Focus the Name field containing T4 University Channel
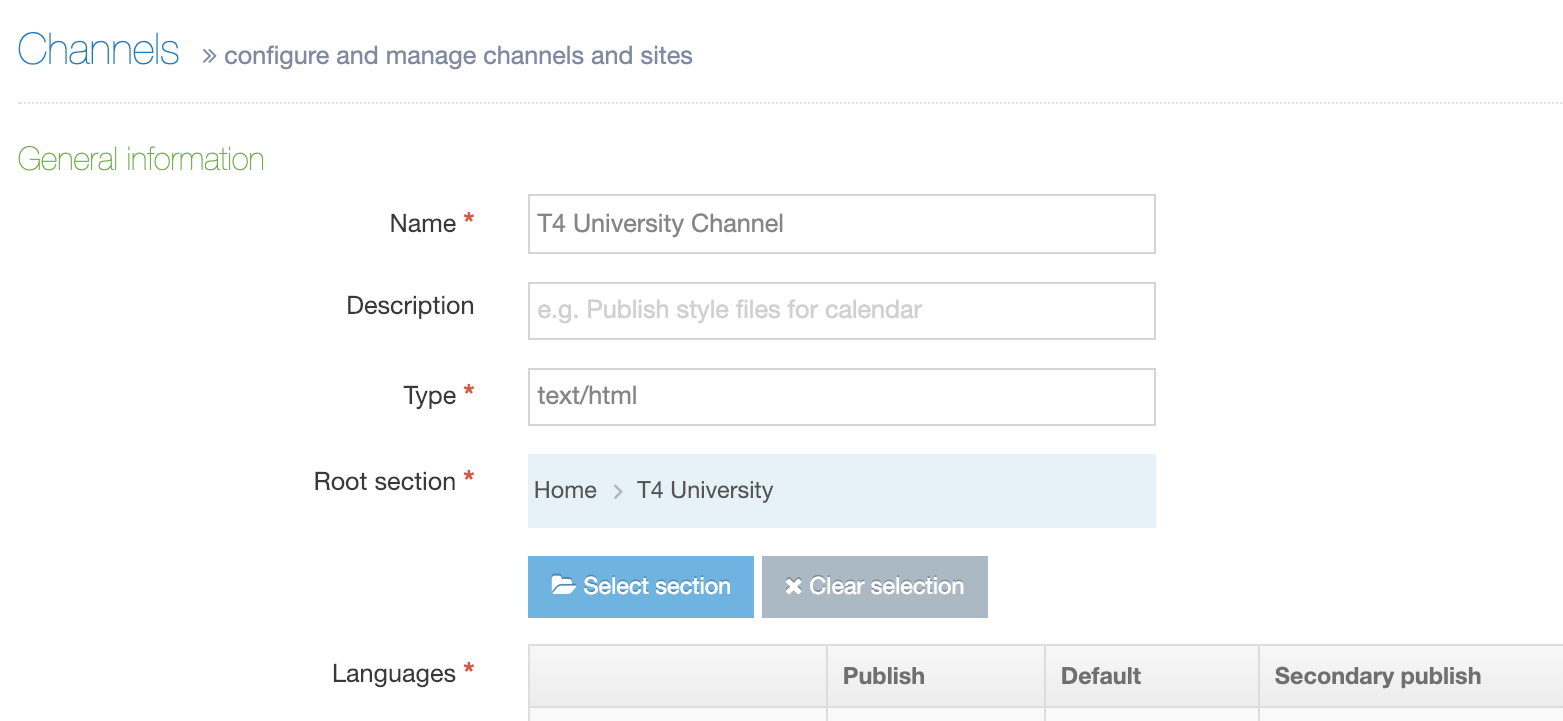The height and width of the screenshot is (721, 1563). pos(841,224)
